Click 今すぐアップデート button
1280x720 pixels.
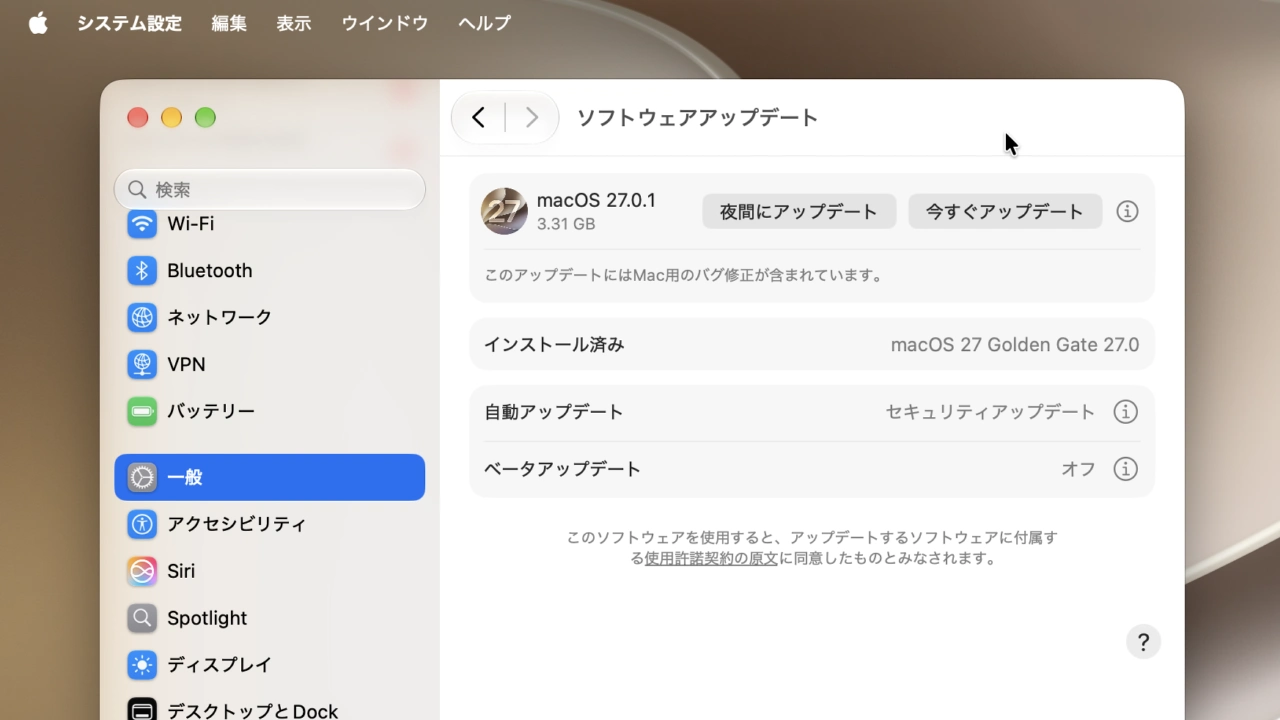tap(1005, 211)
